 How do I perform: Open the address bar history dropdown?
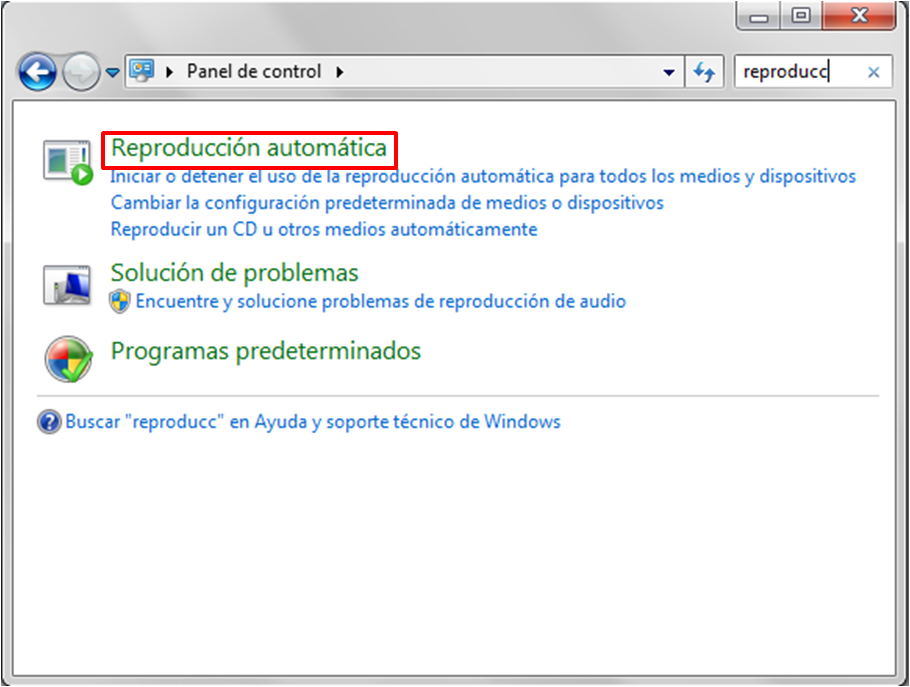[x=669, y=73]
